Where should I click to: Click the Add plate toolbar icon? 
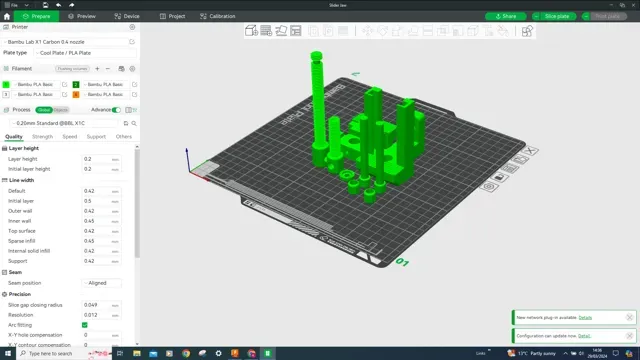[266, 31]
